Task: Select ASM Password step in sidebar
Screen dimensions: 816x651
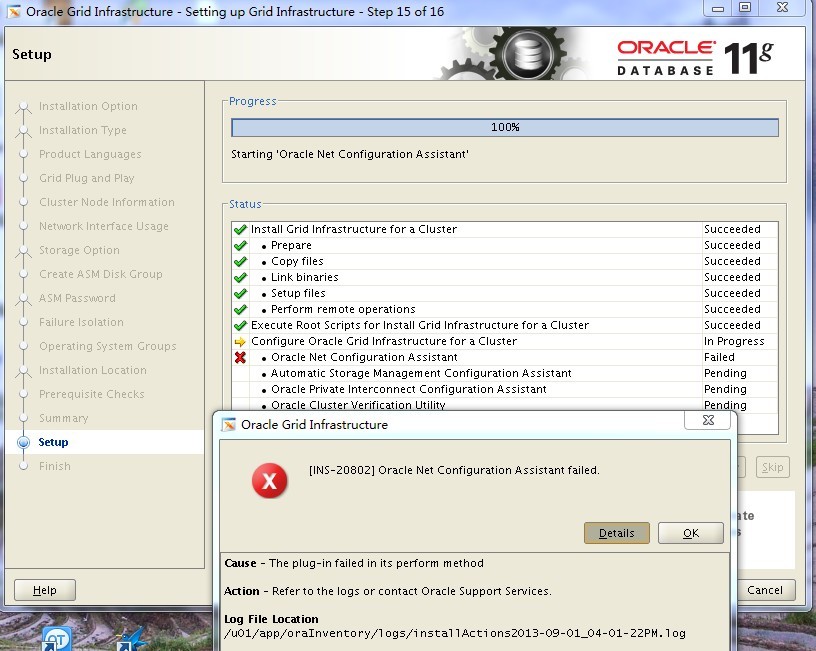Action: point(77,299)
